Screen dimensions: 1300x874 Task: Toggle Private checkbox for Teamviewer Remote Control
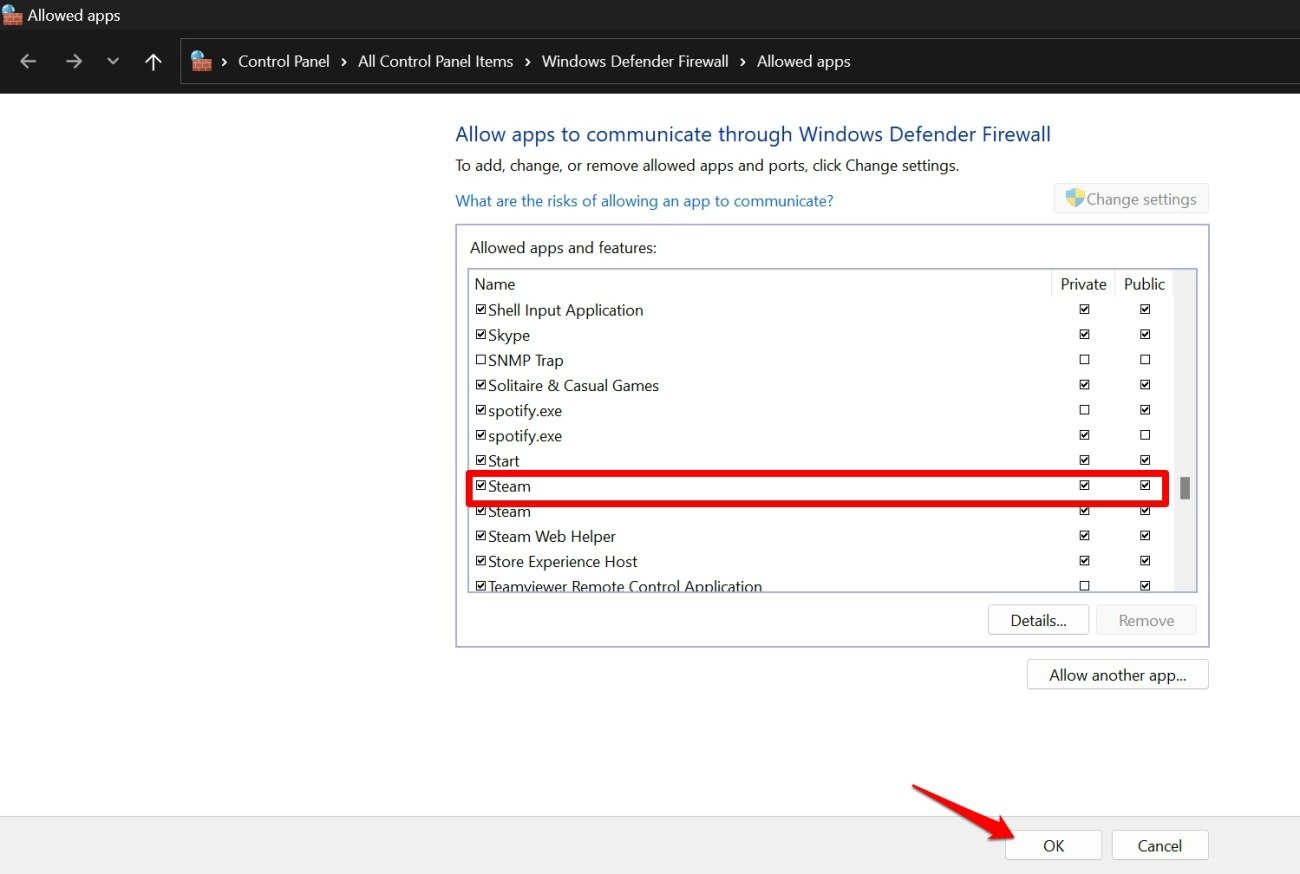[x=1084, y=586]
